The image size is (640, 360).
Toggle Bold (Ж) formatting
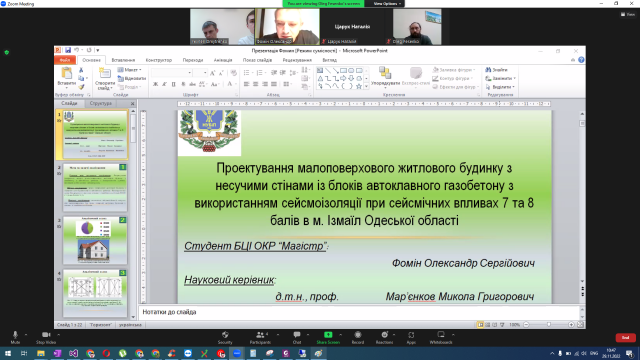(156, 84)
